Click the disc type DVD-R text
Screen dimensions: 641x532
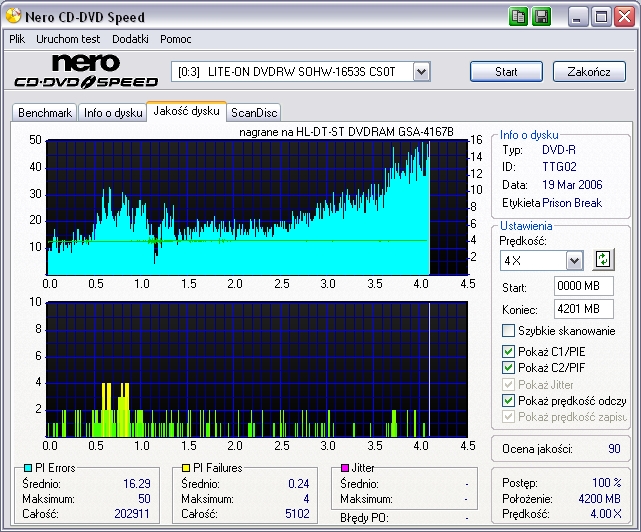[559, 150]
